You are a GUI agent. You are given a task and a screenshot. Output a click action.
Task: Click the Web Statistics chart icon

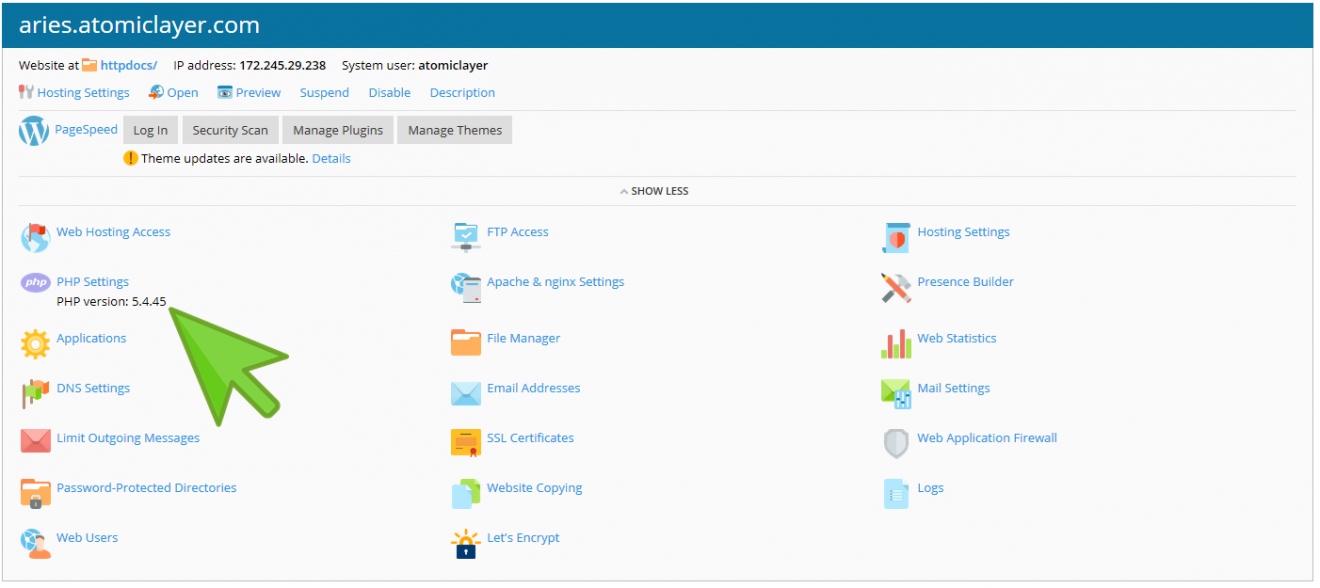pyautogui.click(x=896, y=343)
